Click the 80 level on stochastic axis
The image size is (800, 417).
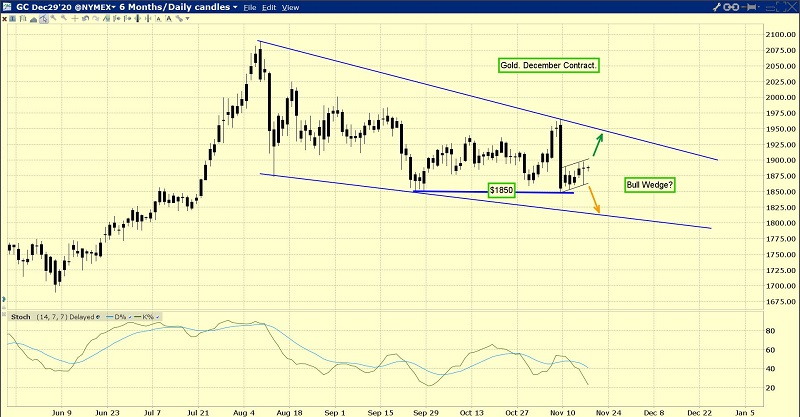pyautogui.click(x=770, y=331)
